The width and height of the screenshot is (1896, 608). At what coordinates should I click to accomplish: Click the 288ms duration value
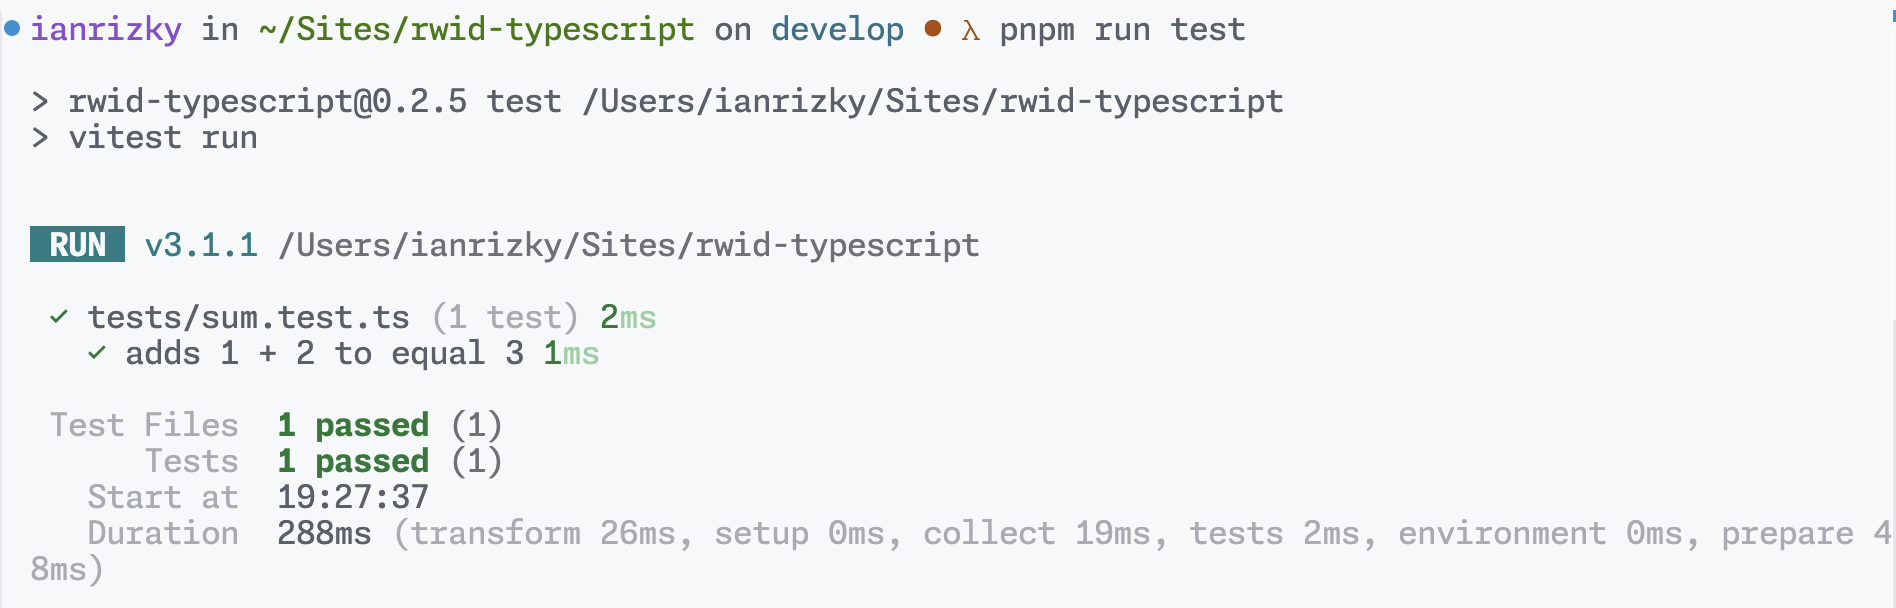324,533
